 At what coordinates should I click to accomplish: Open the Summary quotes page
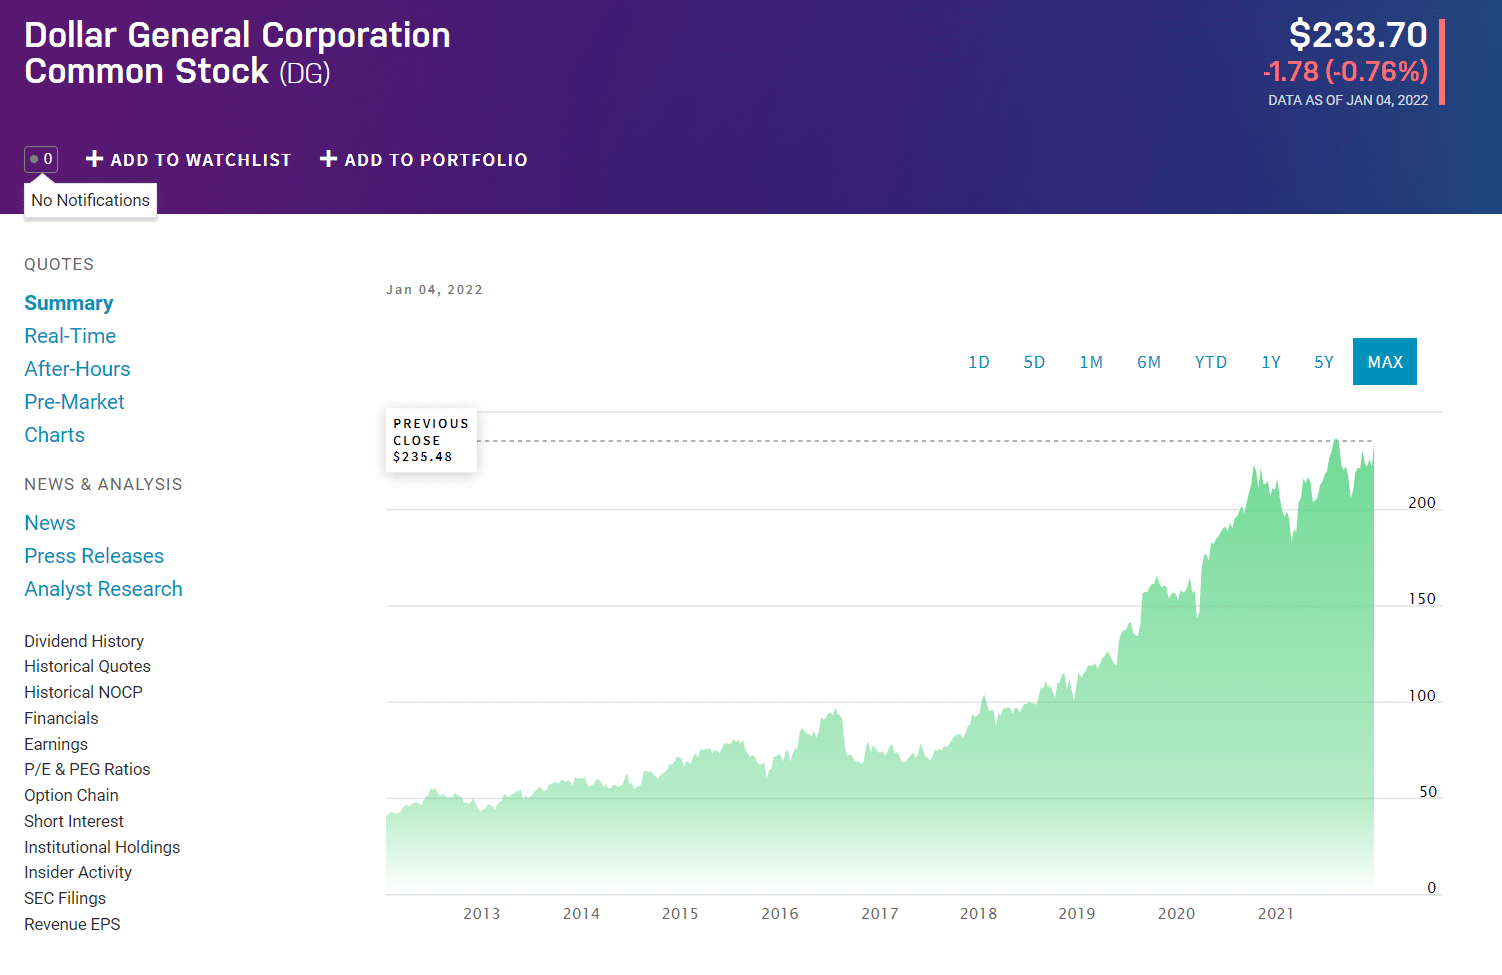tap(69, 303)
